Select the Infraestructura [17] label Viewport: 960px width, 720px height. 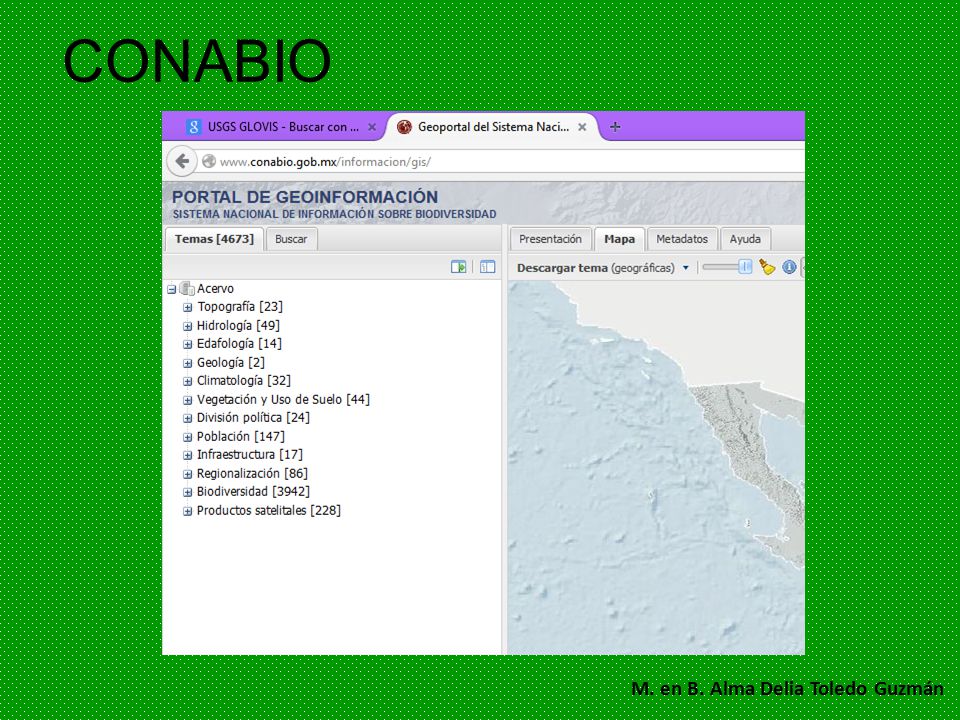click(250, 454)
